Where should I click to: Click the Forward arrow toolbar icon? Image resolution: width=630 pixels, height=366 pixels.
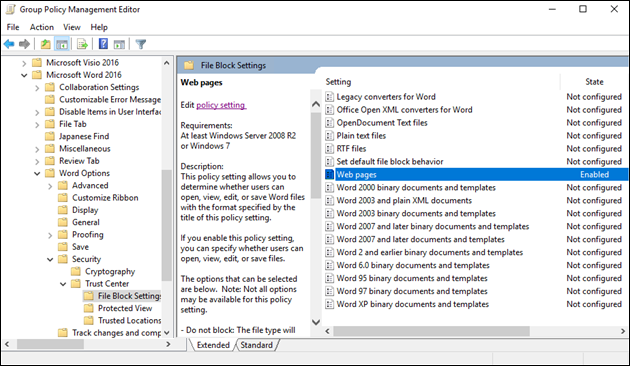point(25,44)
